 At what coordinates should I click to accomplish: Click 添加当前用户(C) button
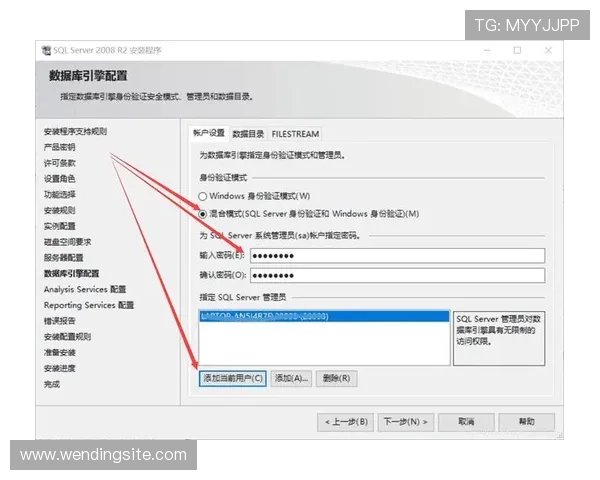coord(233,379)
